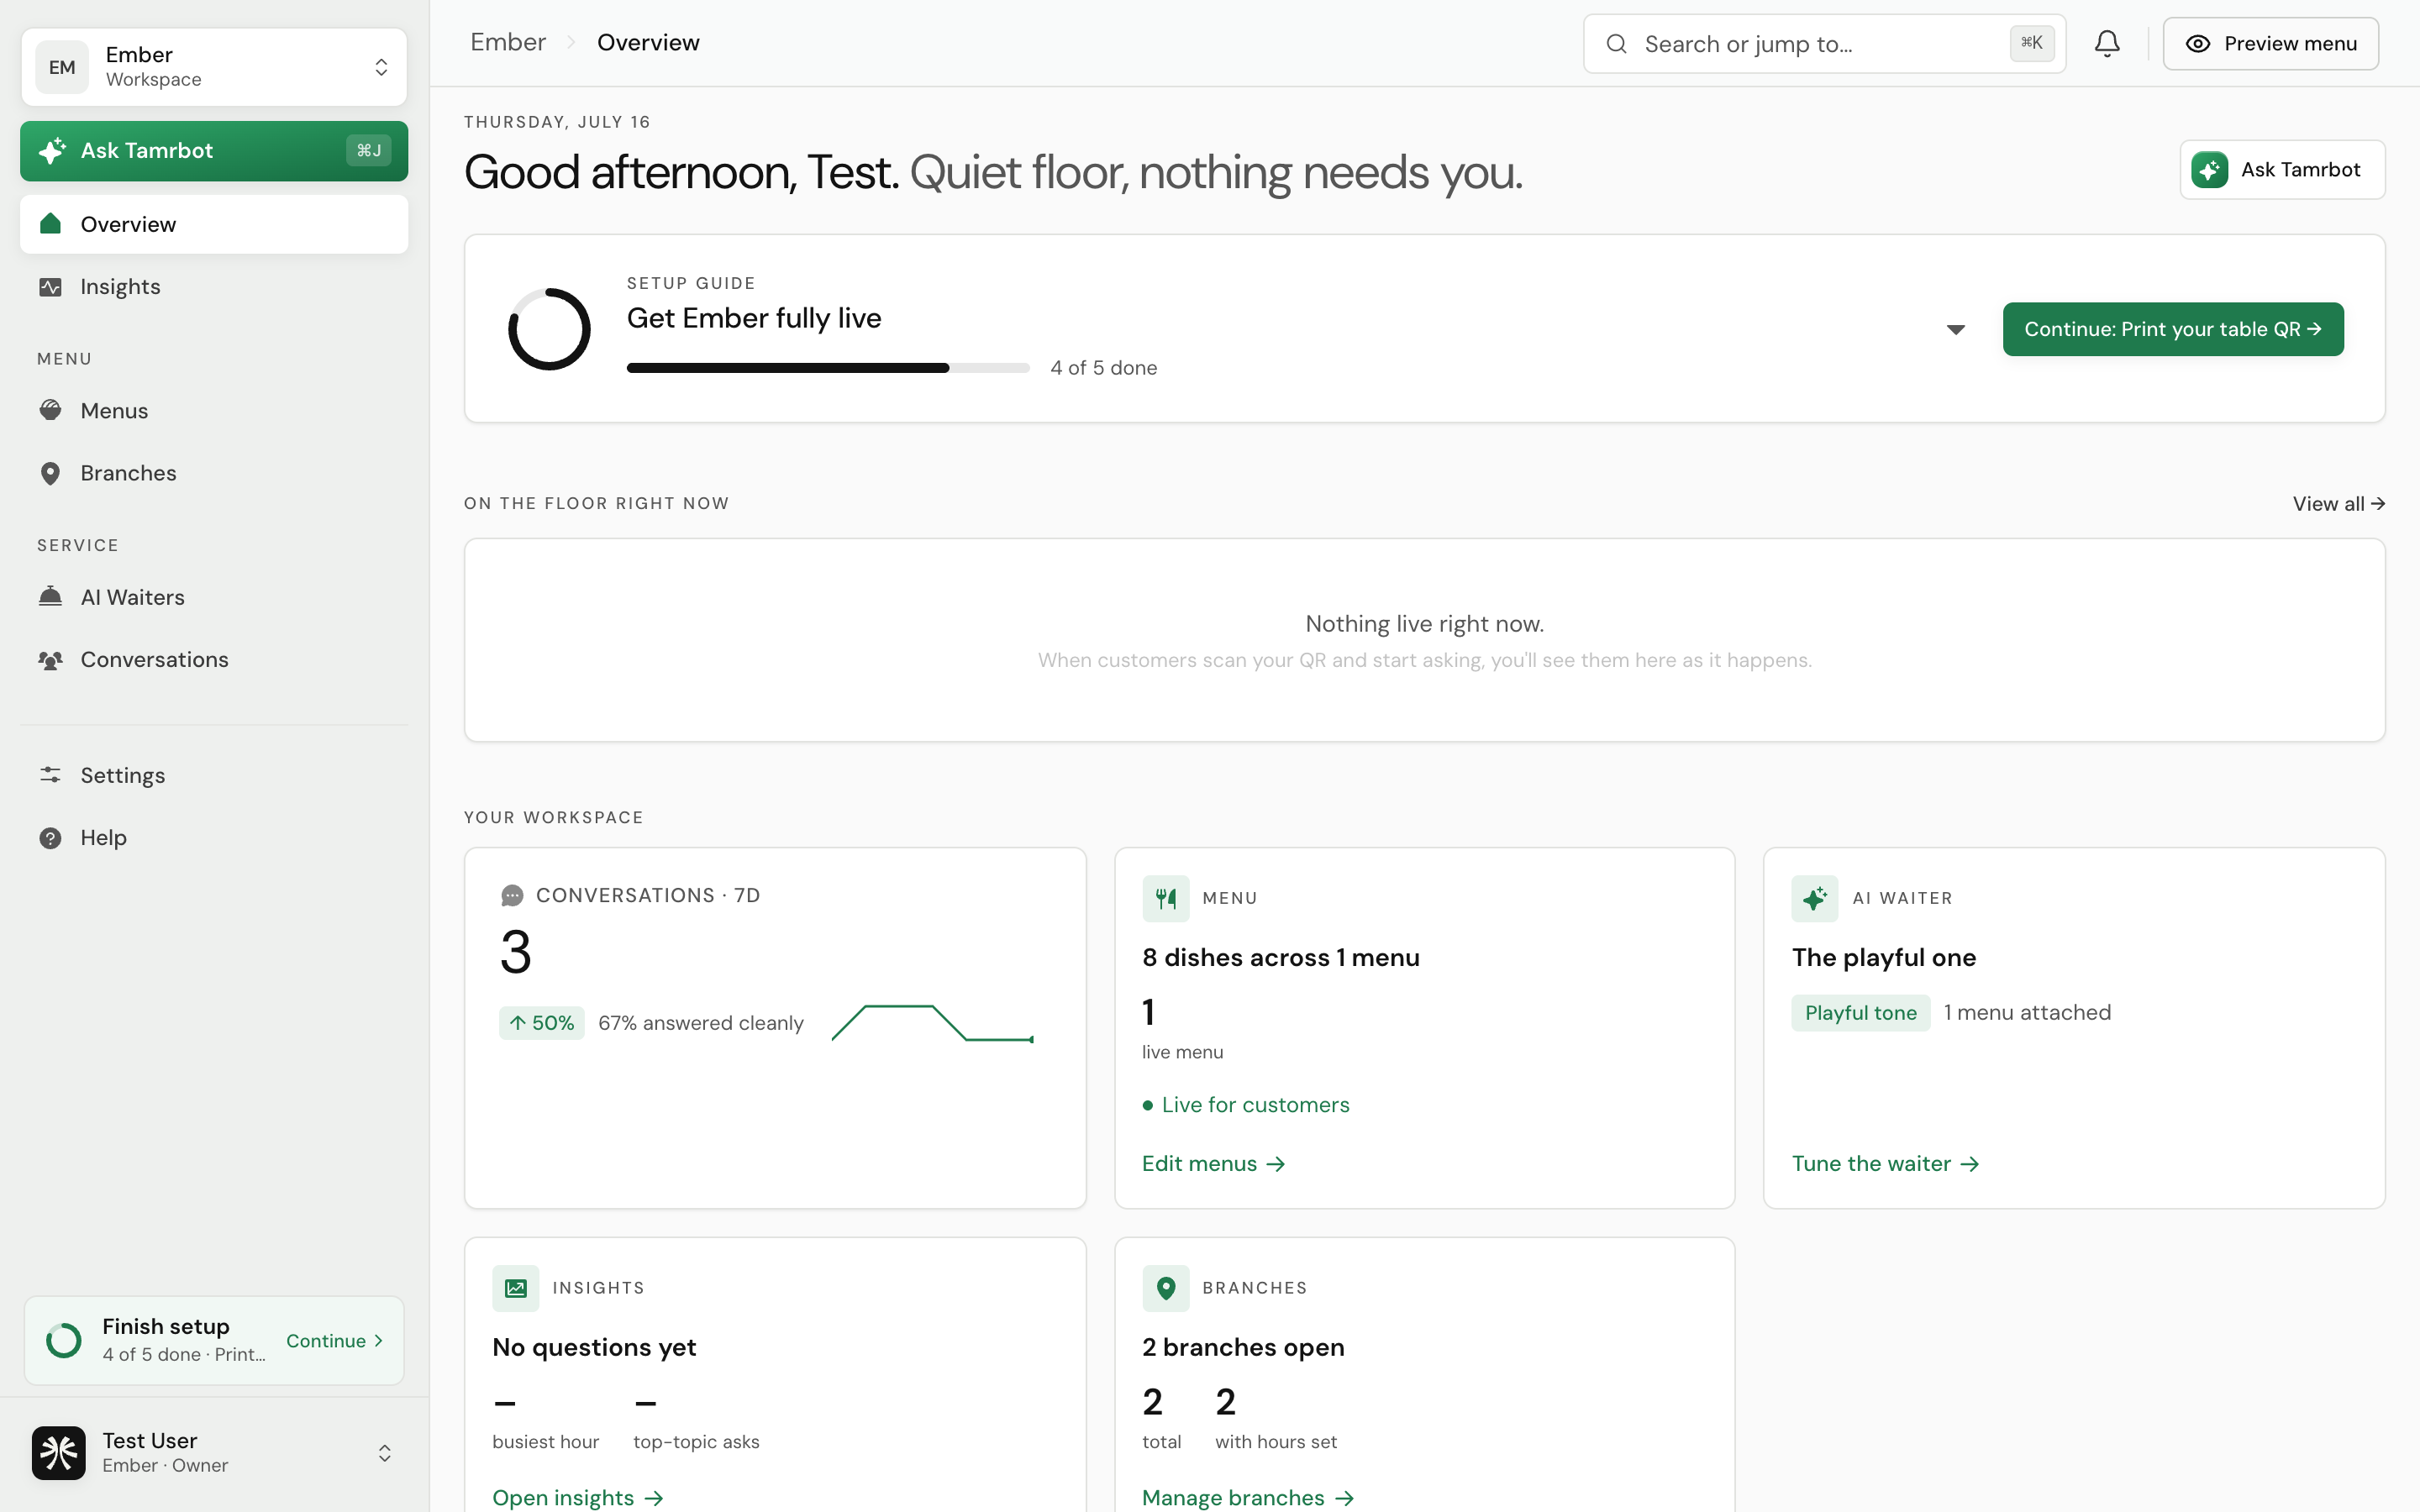Click '8 dishes across 1 menu' heading

(x=1281, y=958)
